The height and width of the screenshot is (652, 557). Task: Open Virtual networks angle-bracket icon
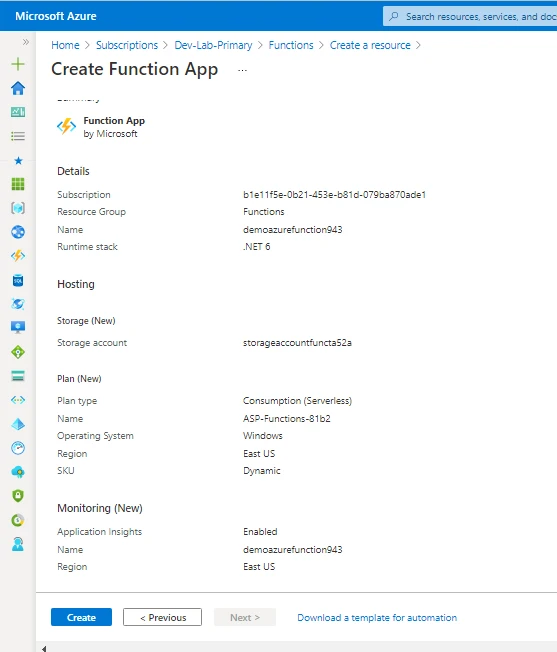pos(18,400)
